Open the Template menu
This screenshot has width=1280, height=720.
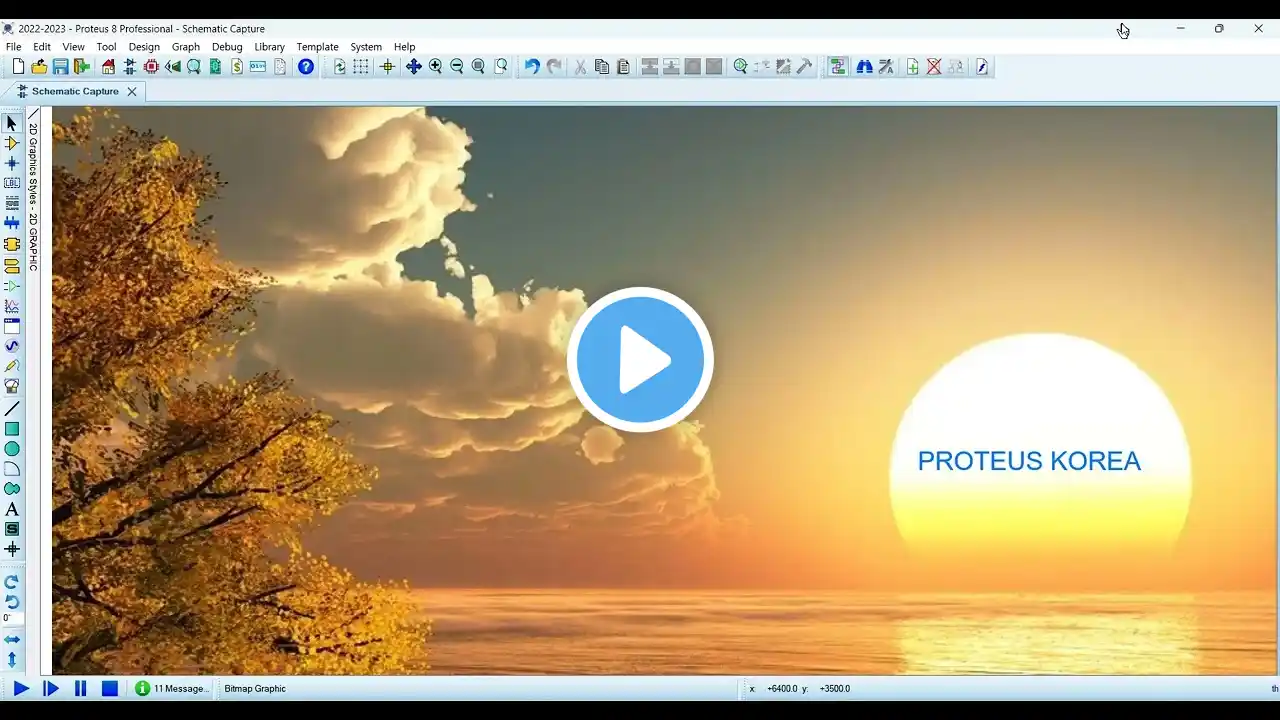(x=318, y=47)
